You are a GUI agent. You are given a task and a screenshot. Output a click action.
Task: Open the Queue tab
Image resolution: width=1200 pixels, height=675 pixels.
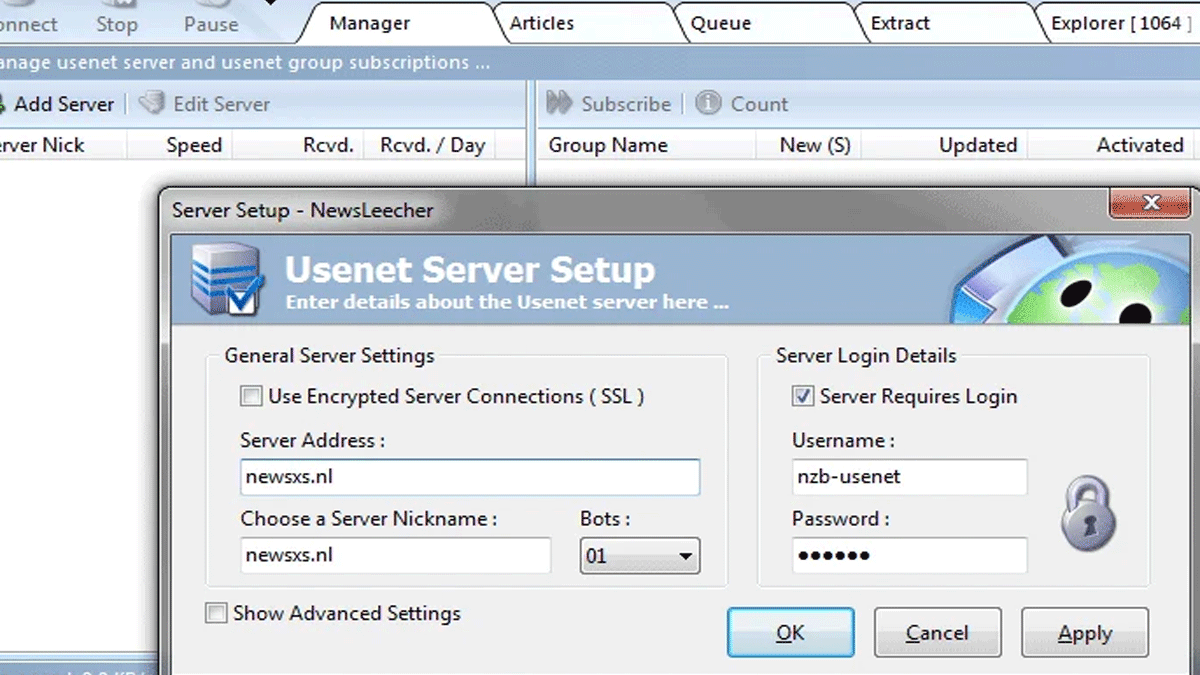pyautogui.click(x=720, y=23)
